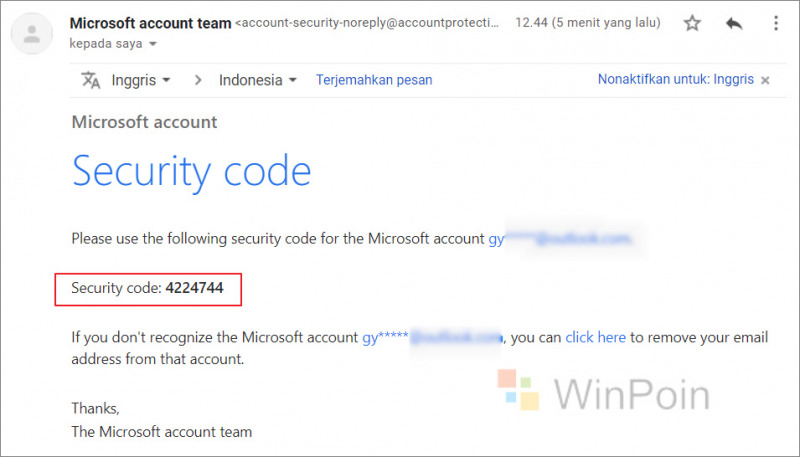
Task: Open the Inggris source language dropdown
Action: 141,80
